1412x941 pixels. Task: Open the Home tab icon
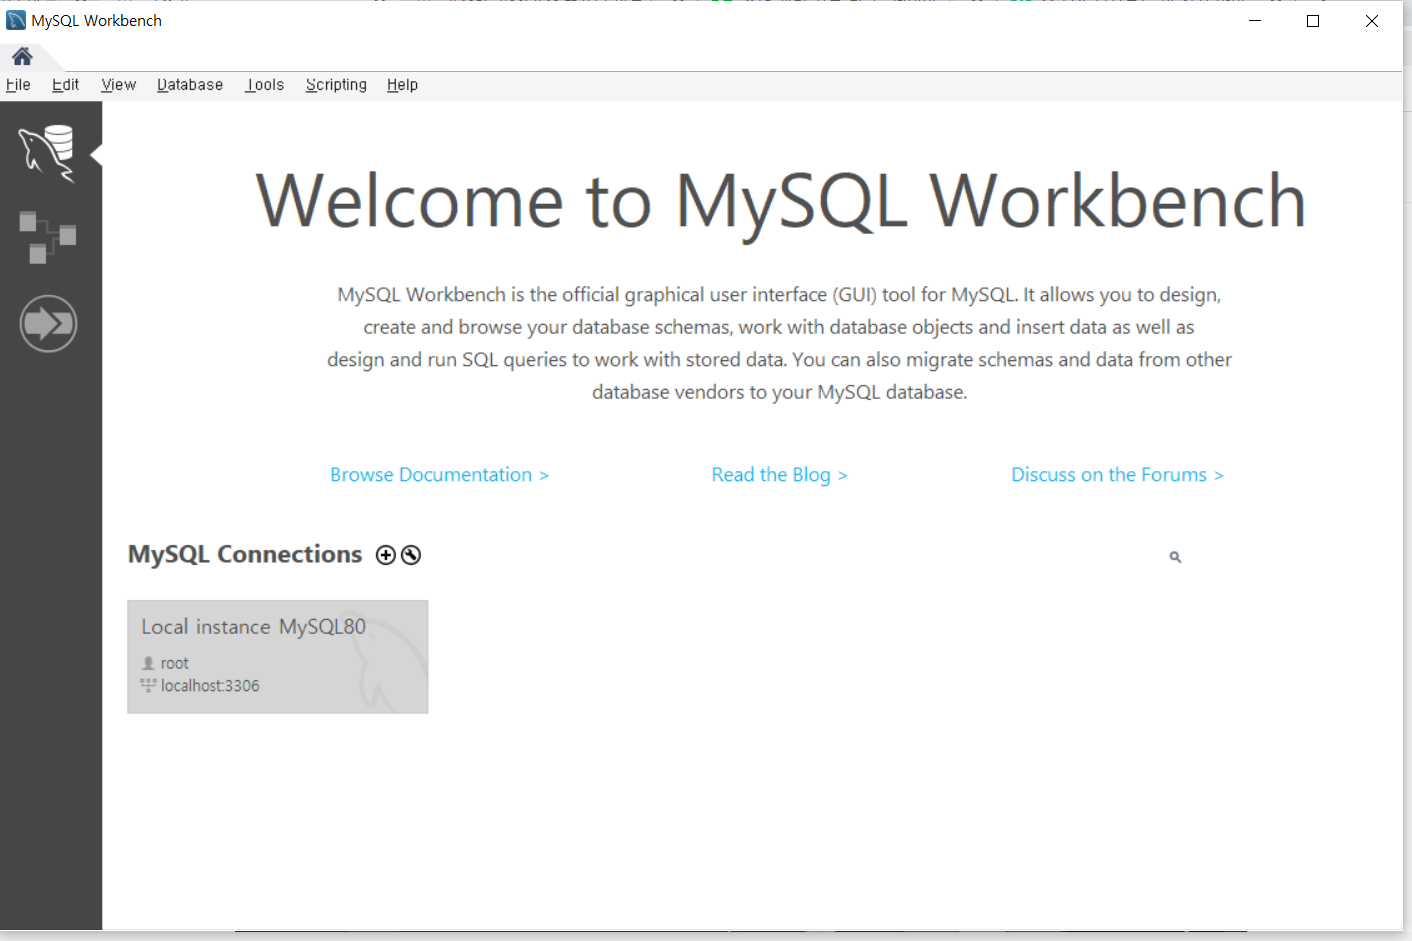22,56
